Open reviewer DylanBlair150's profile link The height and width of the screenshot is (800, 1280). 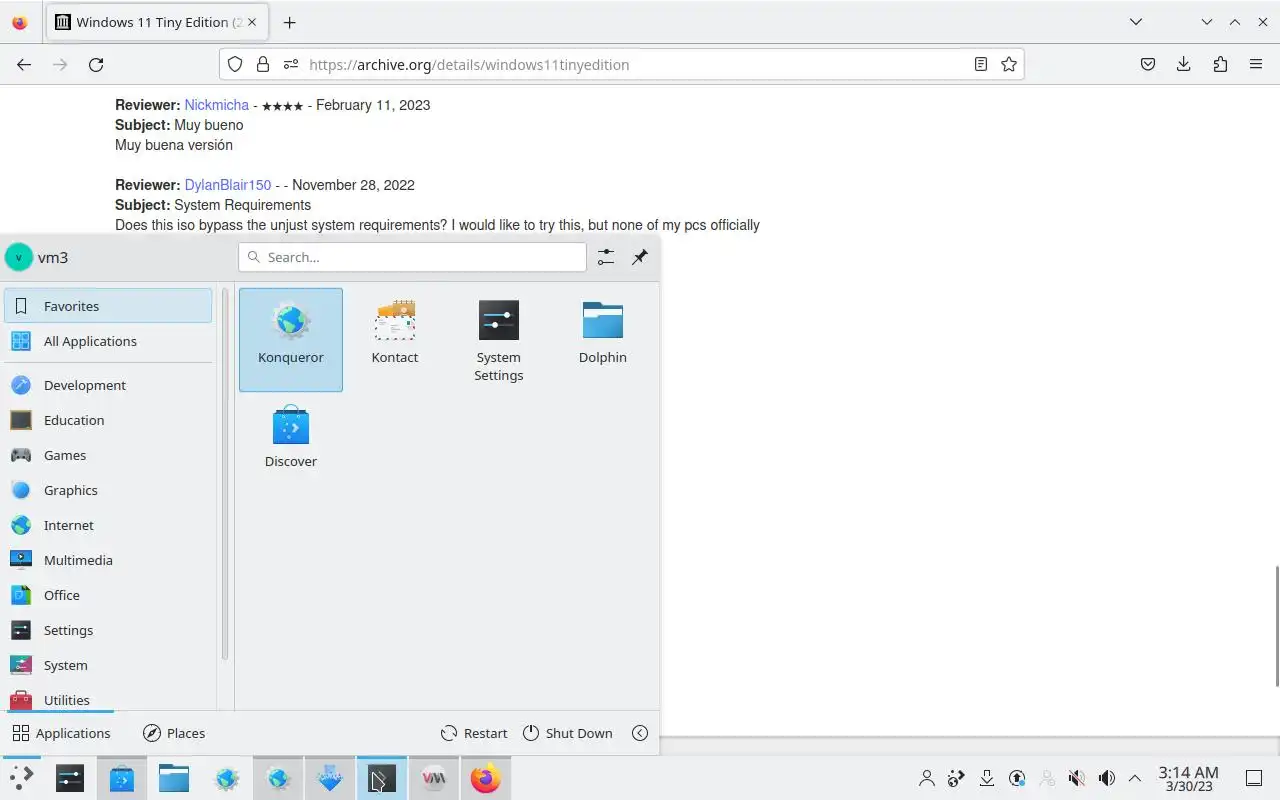click(x=228, y=185)
